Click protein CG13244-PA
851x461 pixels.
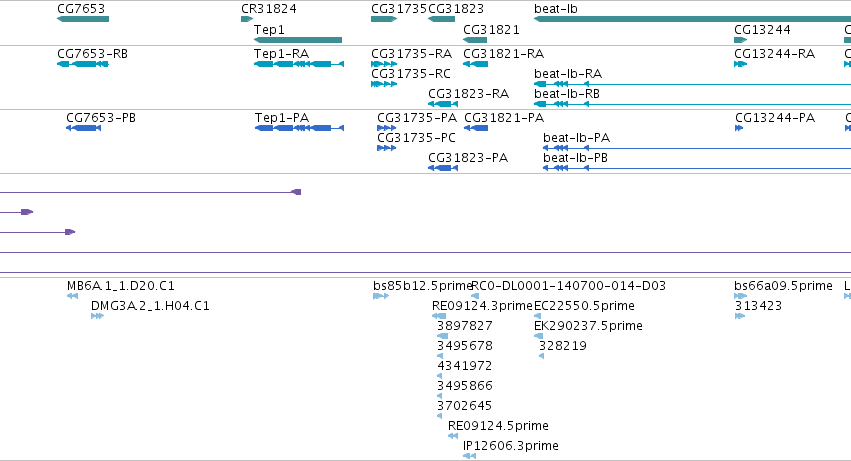[x=775, y=118]
